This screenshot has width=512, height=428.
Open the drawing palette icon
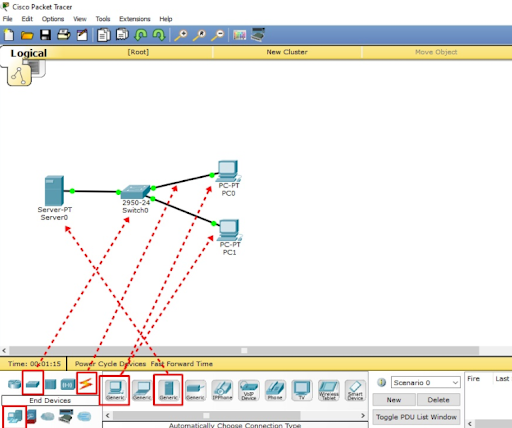tap(239, 35)
